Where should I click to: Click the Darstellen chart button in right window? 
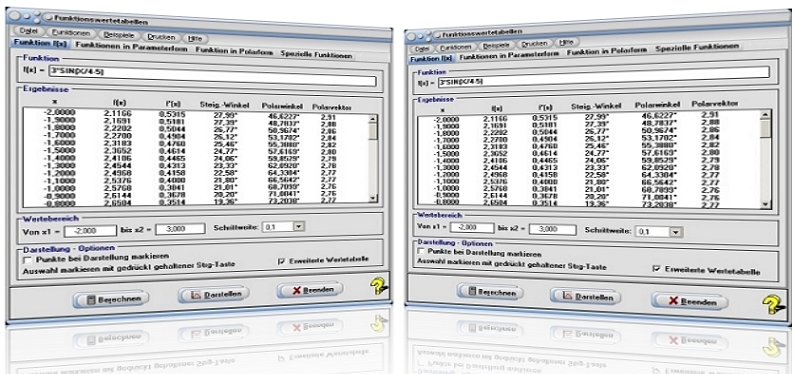pyautogui.click(x=585, y=297)
